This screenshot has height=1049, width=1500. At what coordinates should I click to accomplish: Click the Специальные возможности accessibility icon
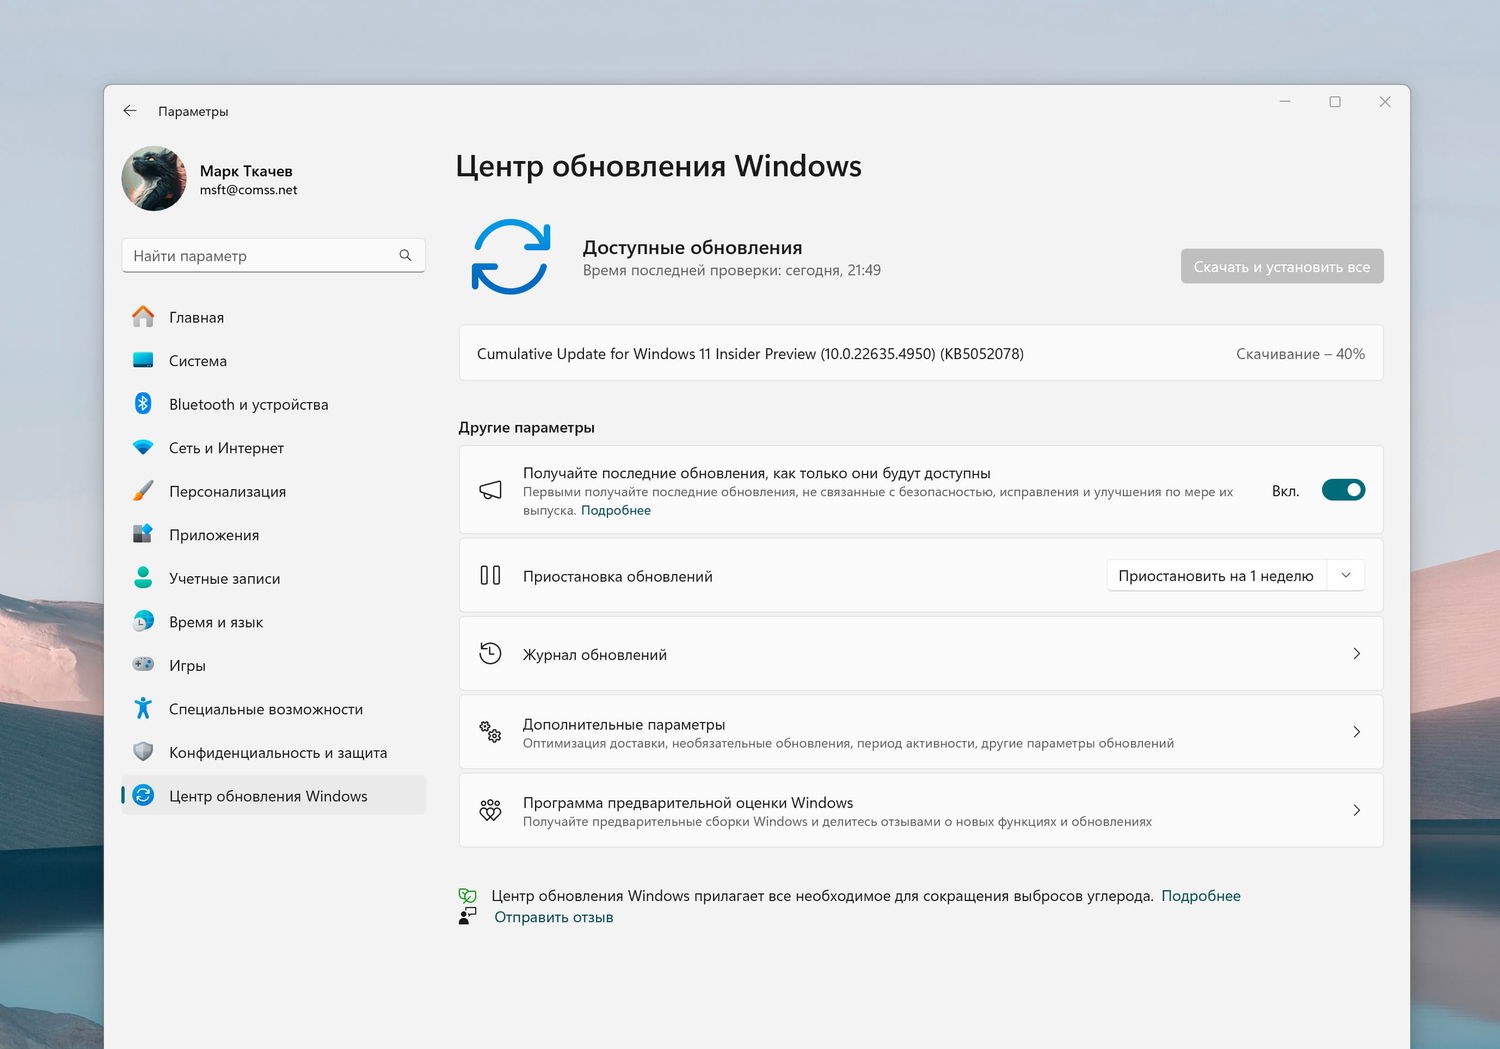tap(143, 708)
